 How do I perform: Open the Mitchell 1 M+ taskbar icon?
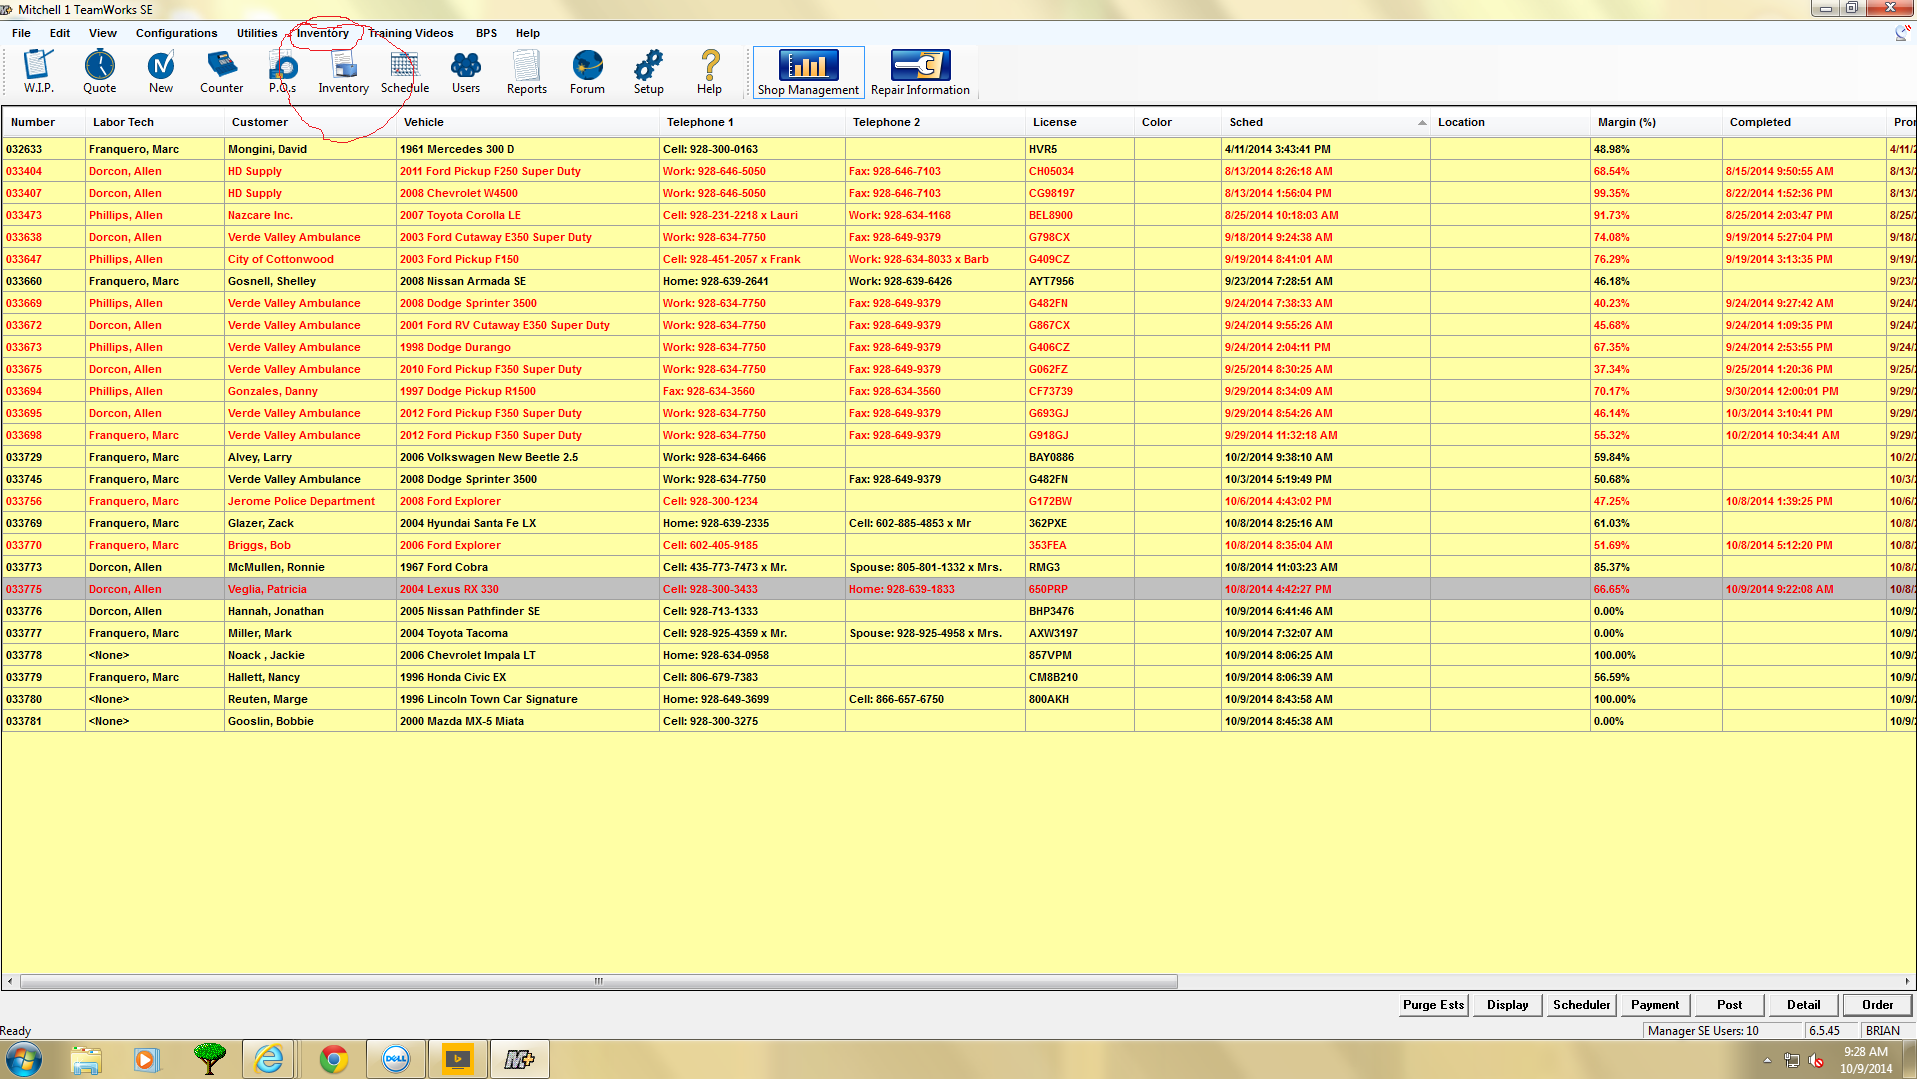coord(519,1059)
